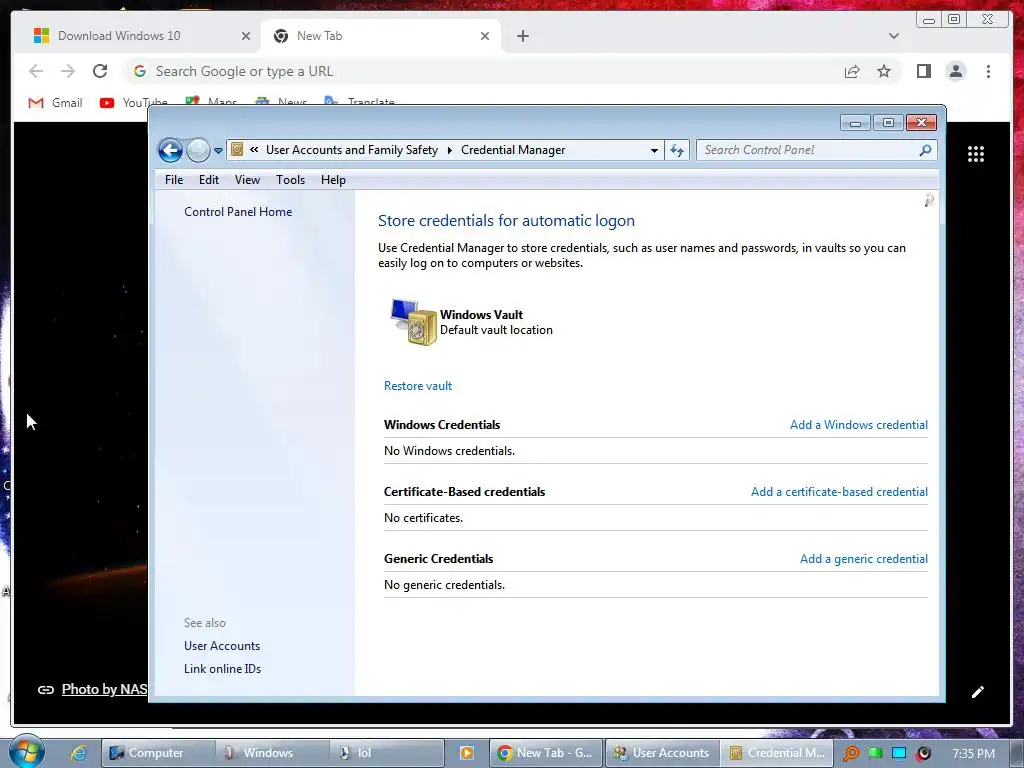1024x768 pixels.
Task: Refresh the Credential Manager address bar
Action: pos(677,150)
